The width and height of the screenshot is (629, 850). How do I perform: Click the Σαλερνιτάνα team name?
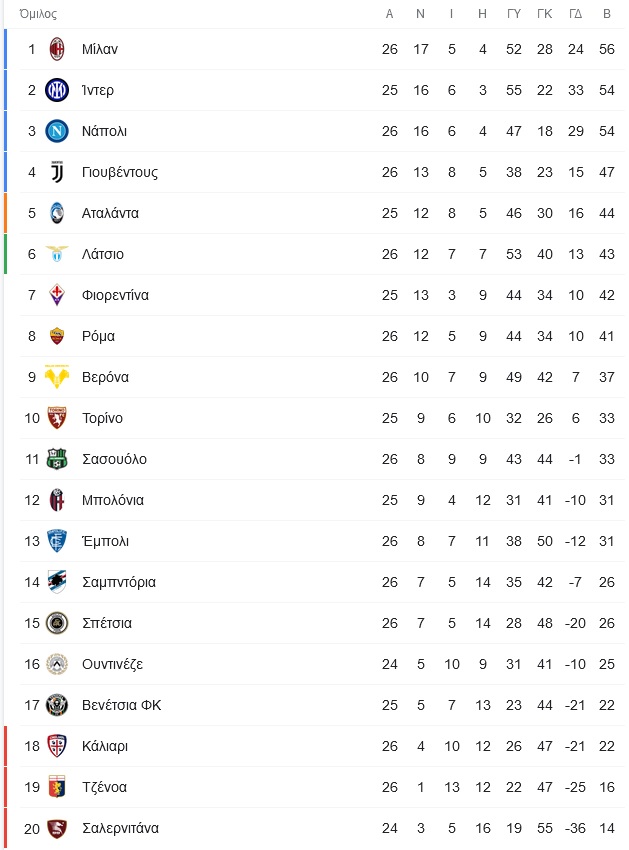pyautogui.click(x=120, y=828)
